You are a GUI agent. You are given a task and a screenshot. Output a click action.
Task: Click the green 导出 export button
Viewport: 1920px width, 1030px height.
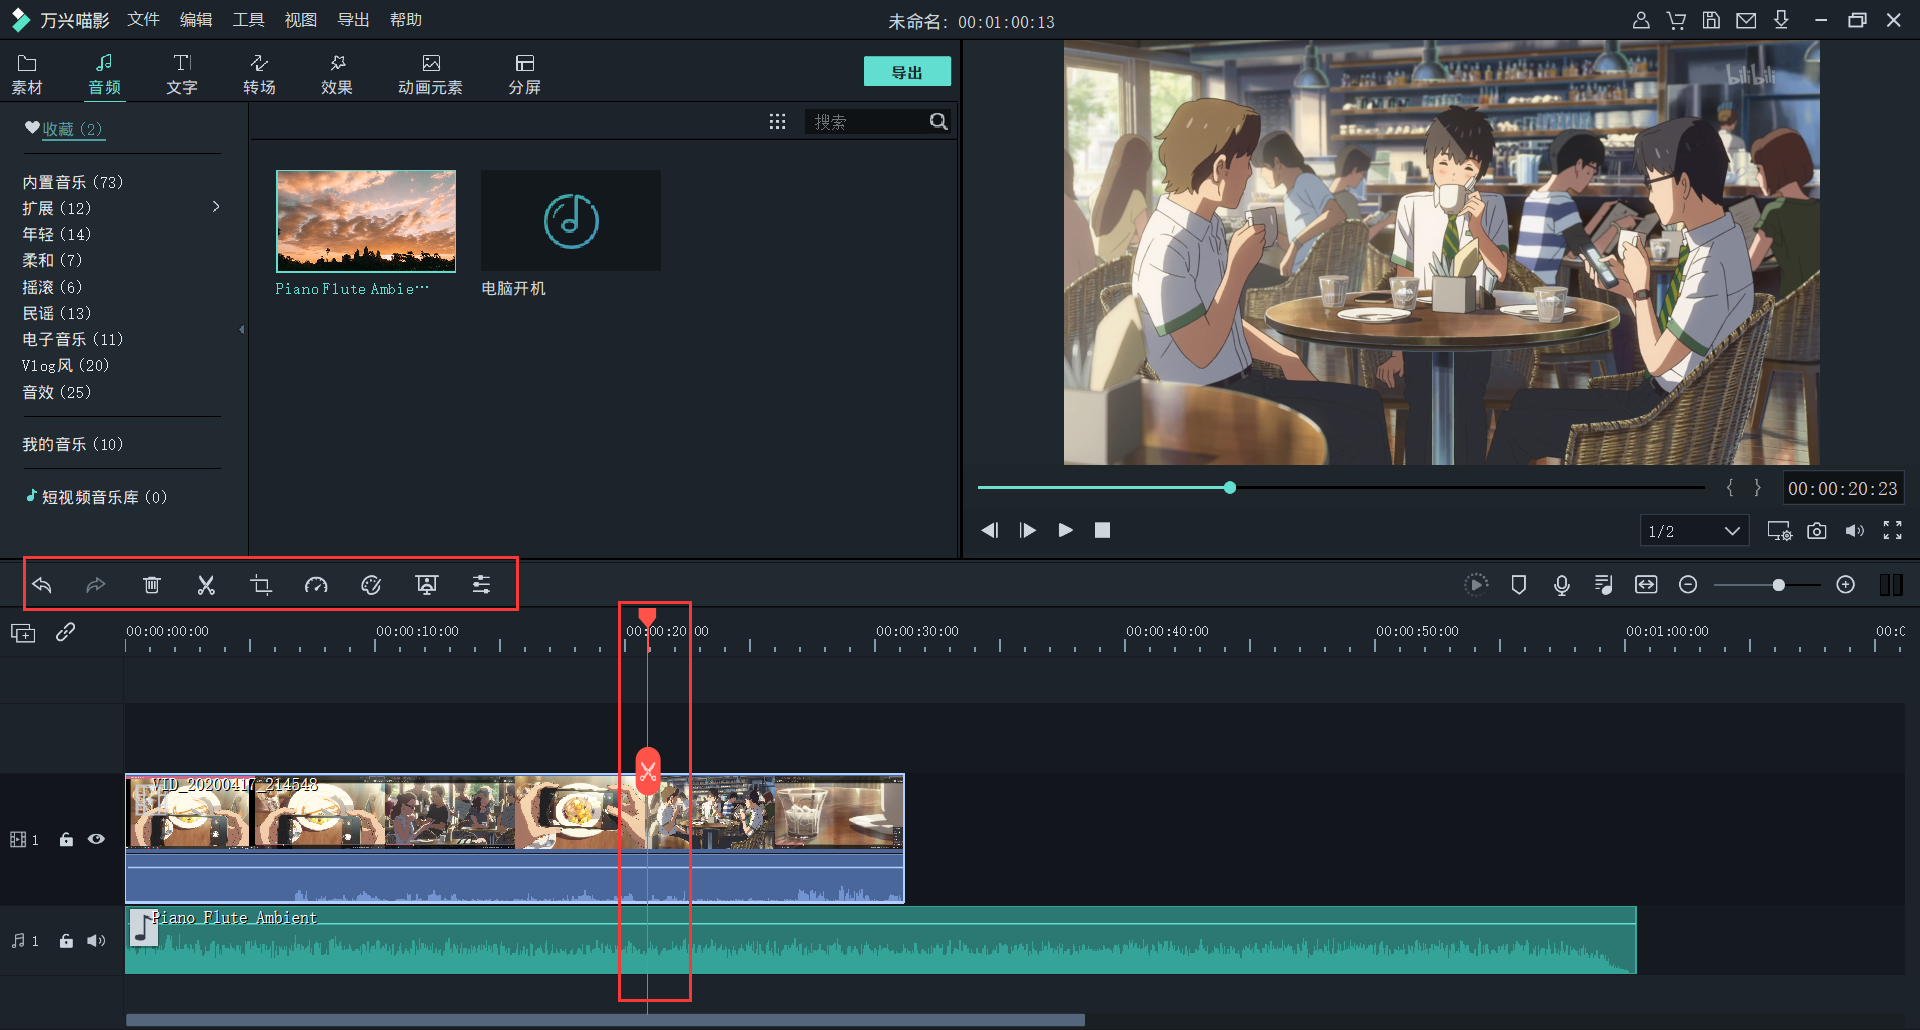coord(907,72)
